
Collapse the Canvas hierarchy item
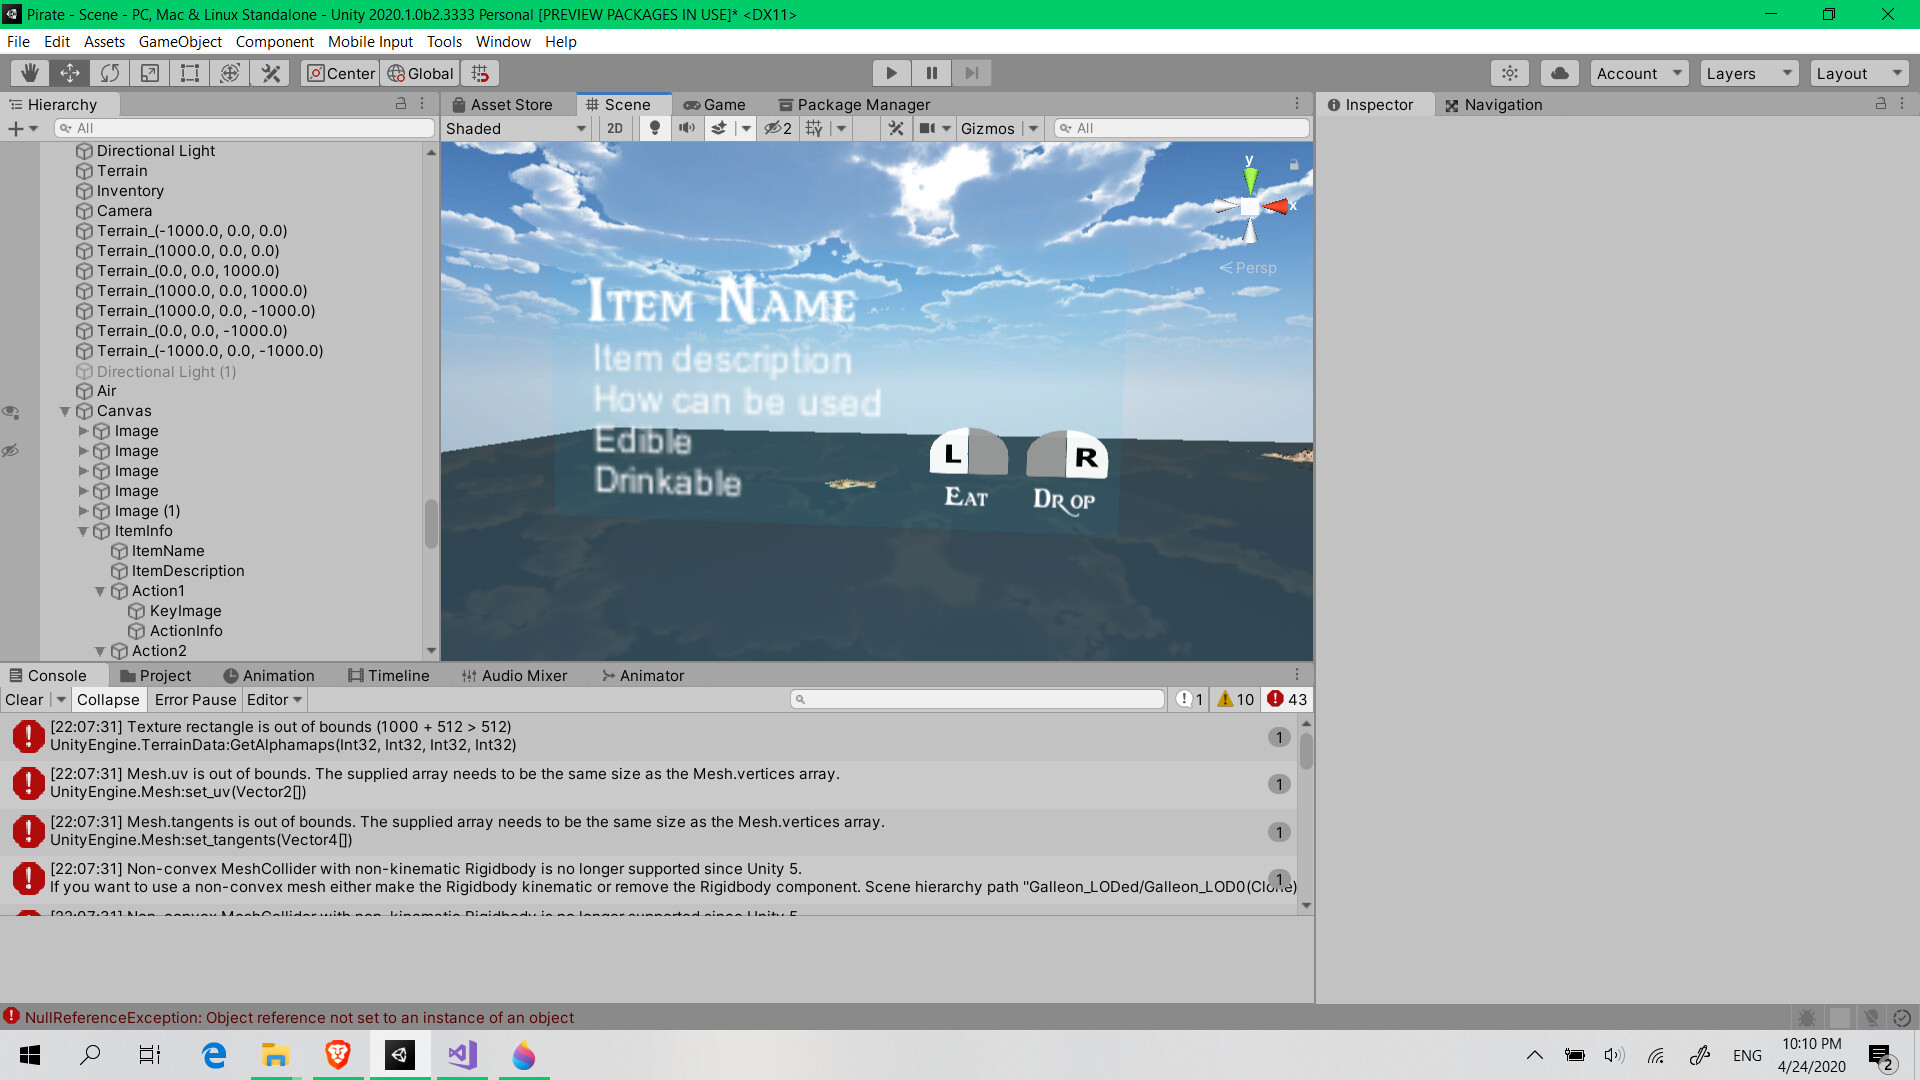tap(65, 411)
